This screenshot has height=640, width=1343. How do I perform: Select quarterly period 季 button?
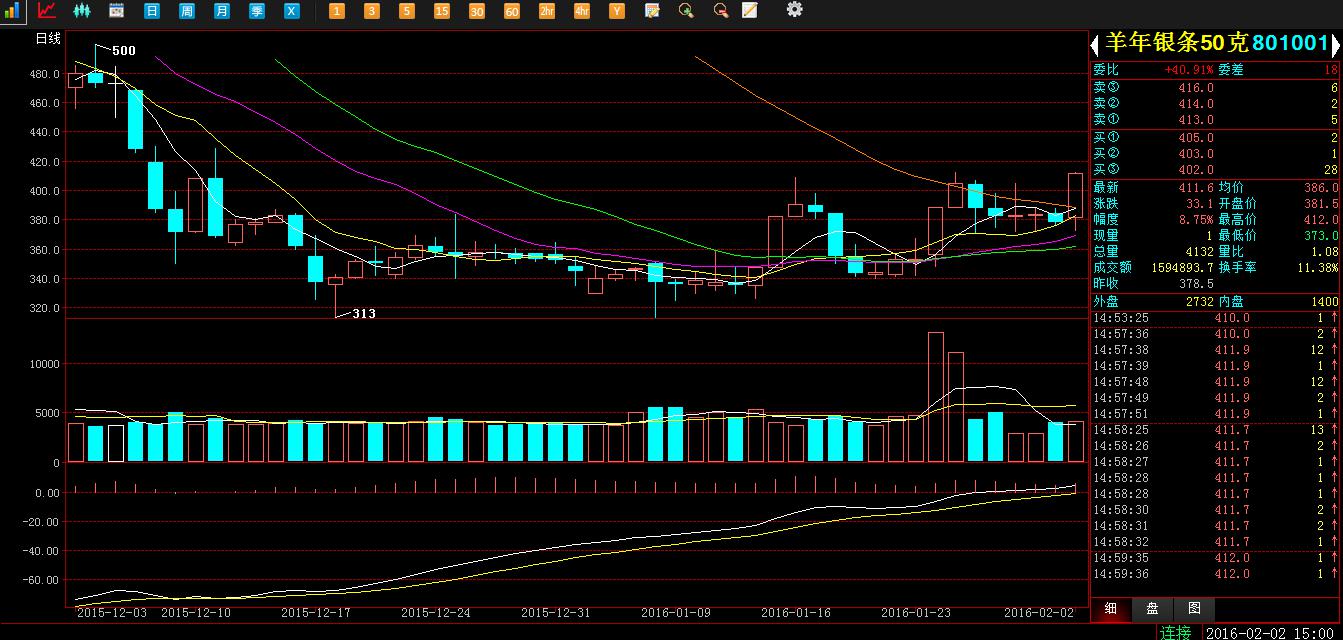pyautogui.click(x=256, y=10)
